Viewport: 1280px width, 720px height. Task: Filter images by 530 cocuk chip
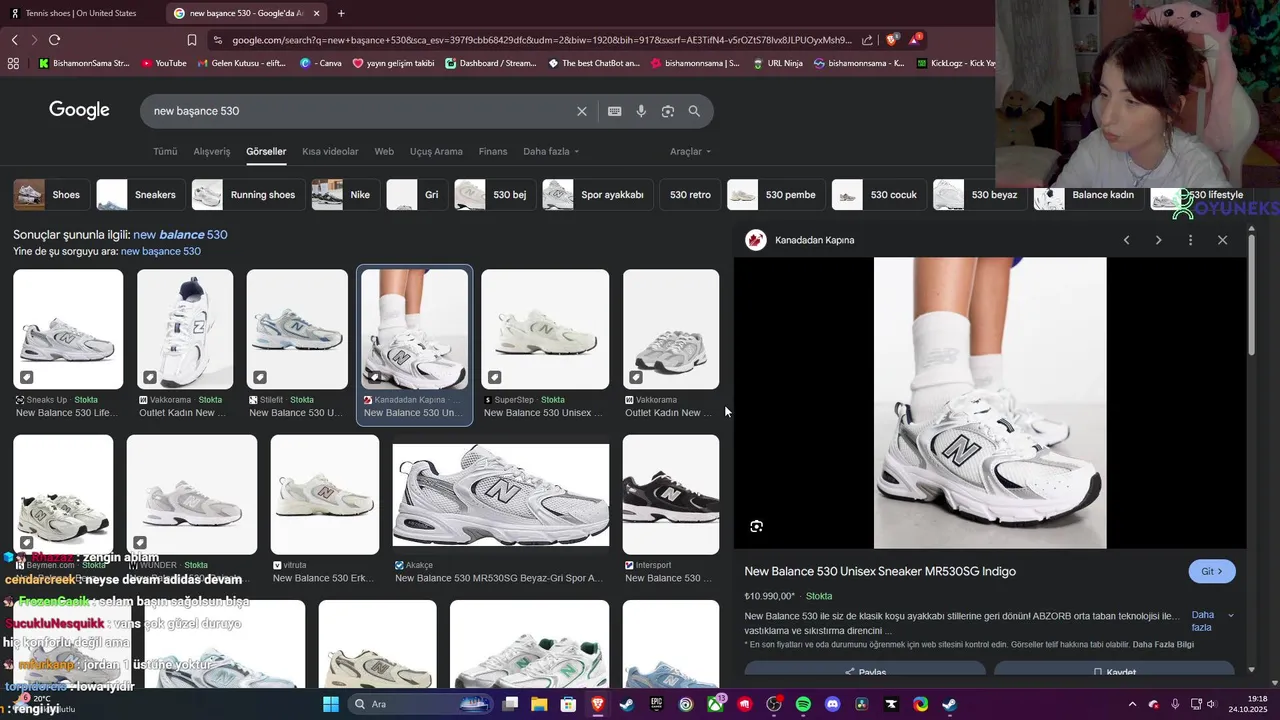pos(878,195)
